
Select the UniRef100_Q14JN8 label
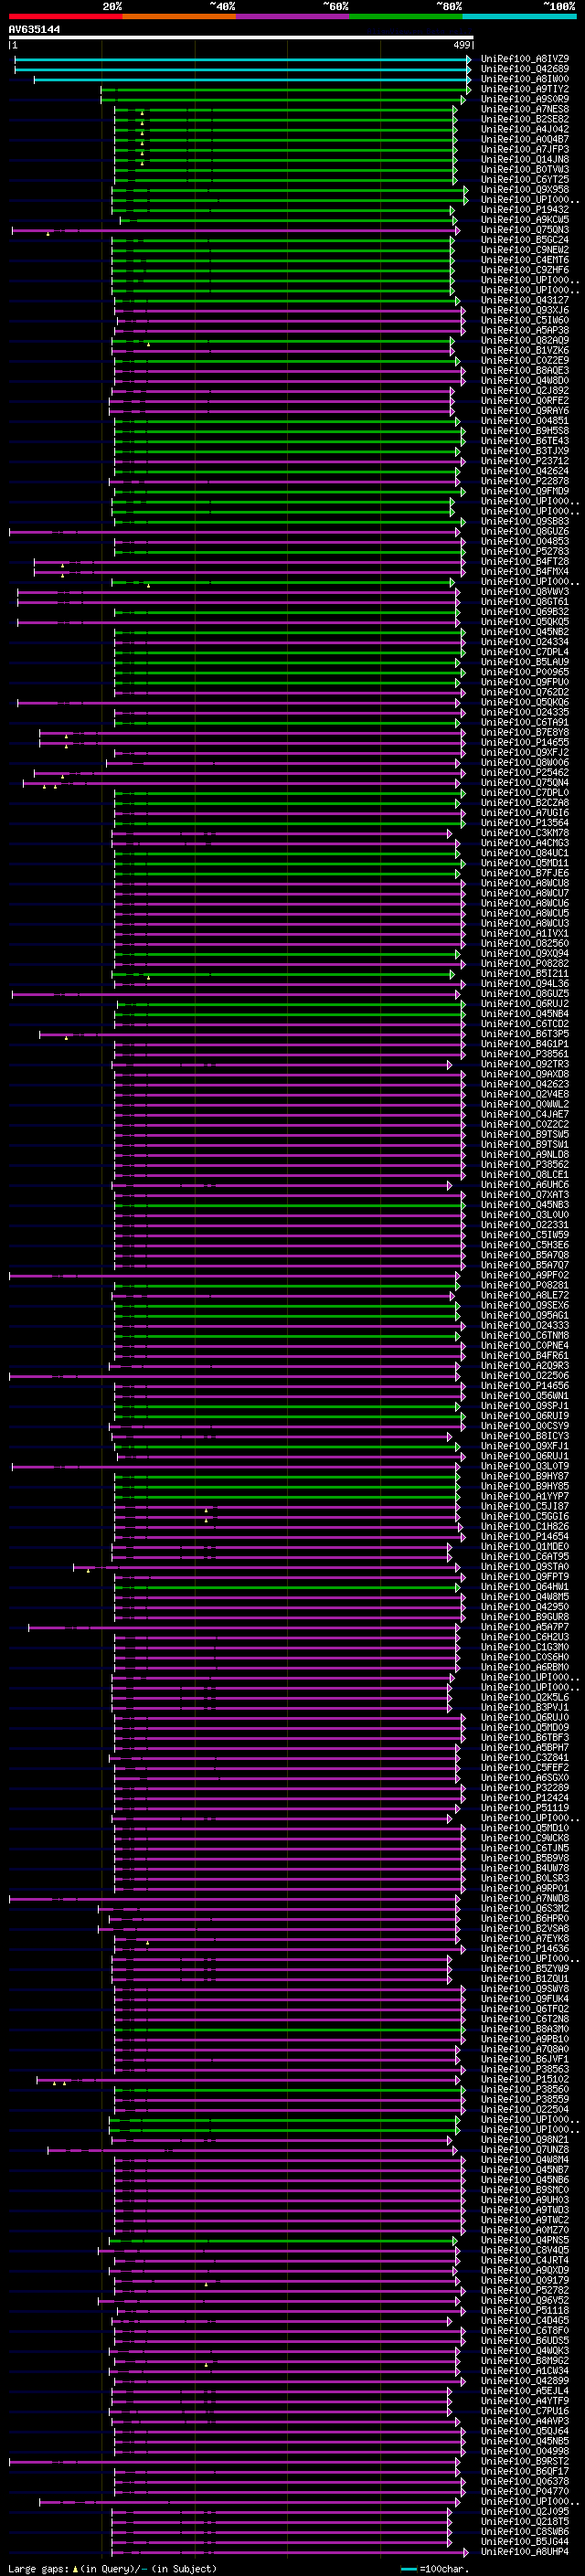525,159
